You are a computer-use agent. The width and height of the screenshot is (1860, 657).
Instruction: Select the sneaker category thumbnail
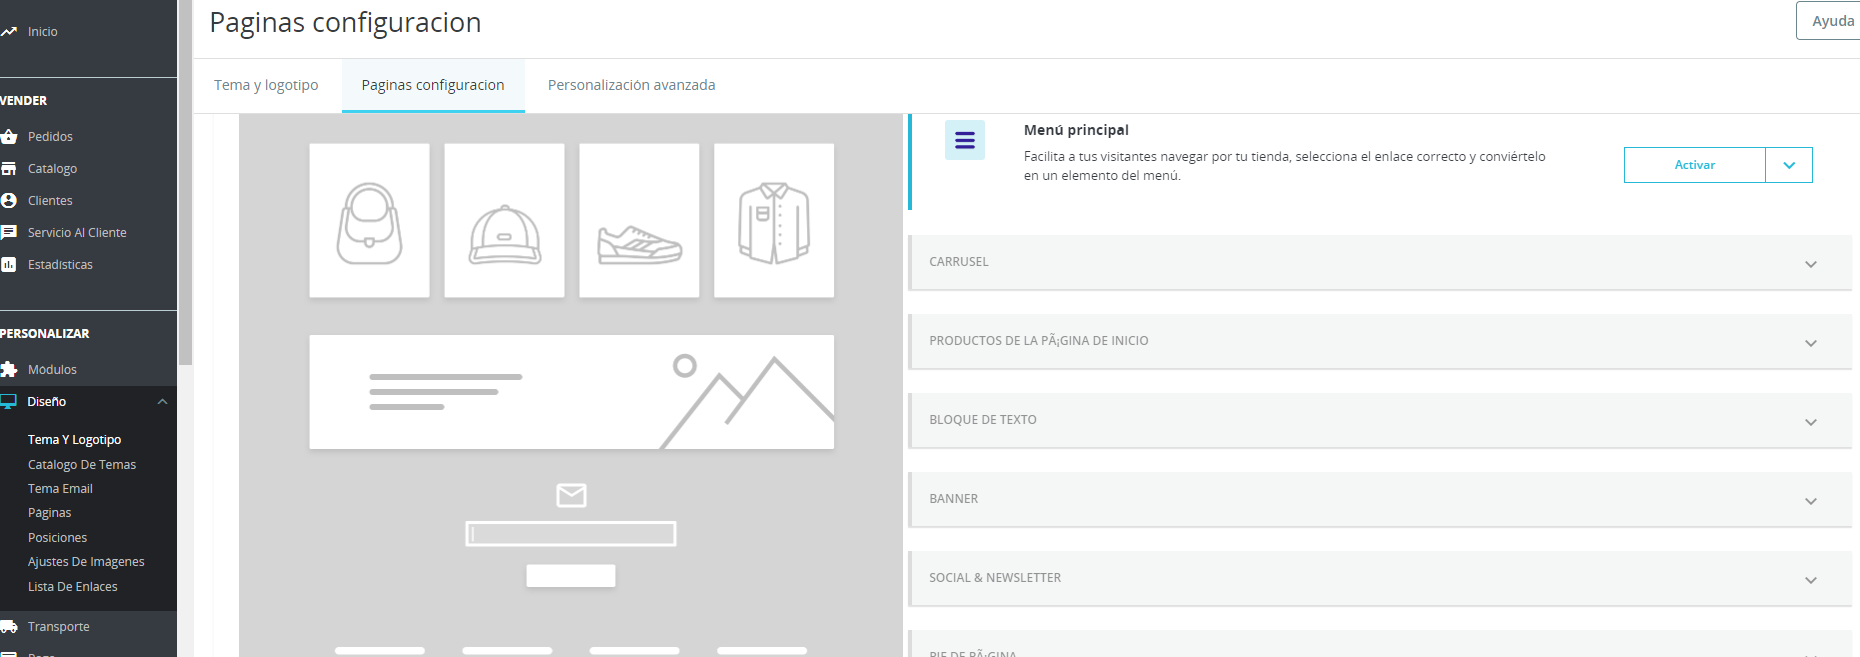639,220
